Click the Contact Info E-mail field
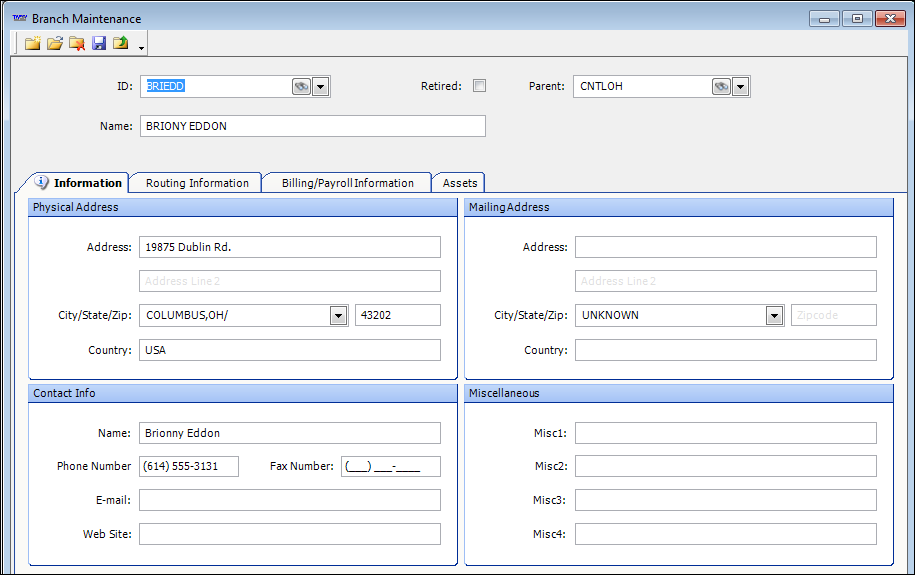 pos(289,500)
